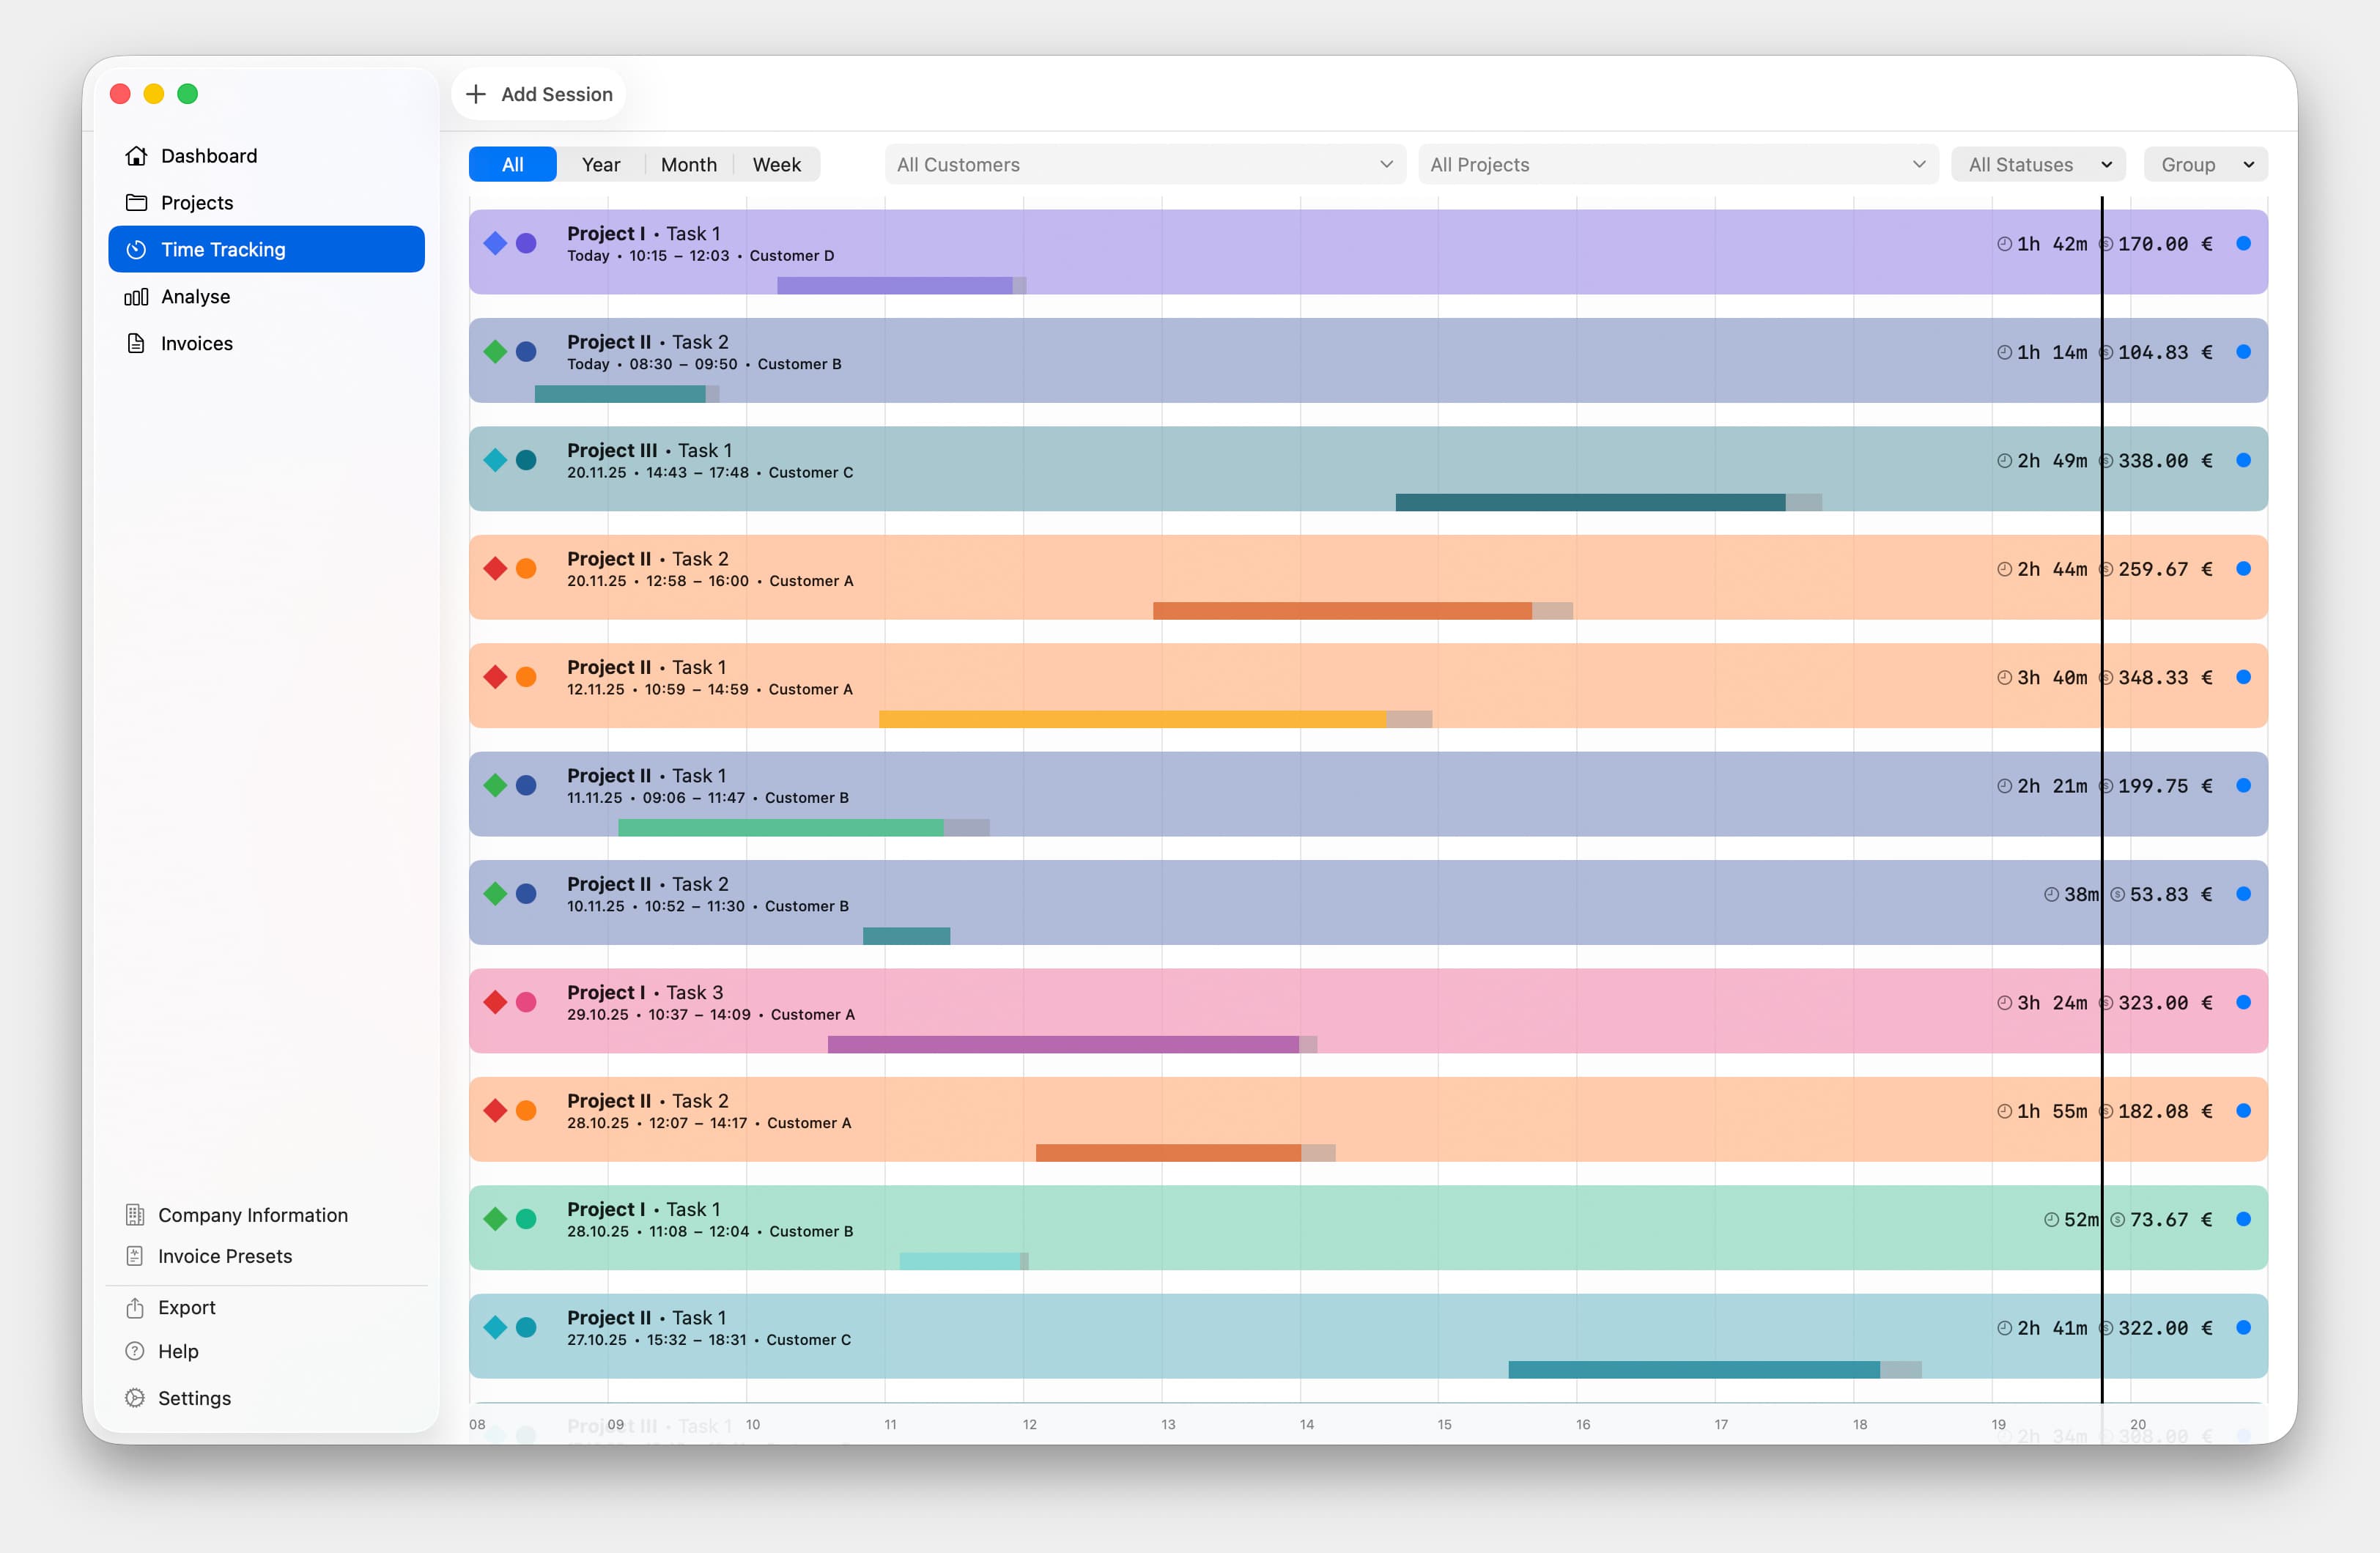This screenshot has width=2380, height=1553.
Task: Toggle the status dot on the 38m Project II session
Action: [2245, 893]
